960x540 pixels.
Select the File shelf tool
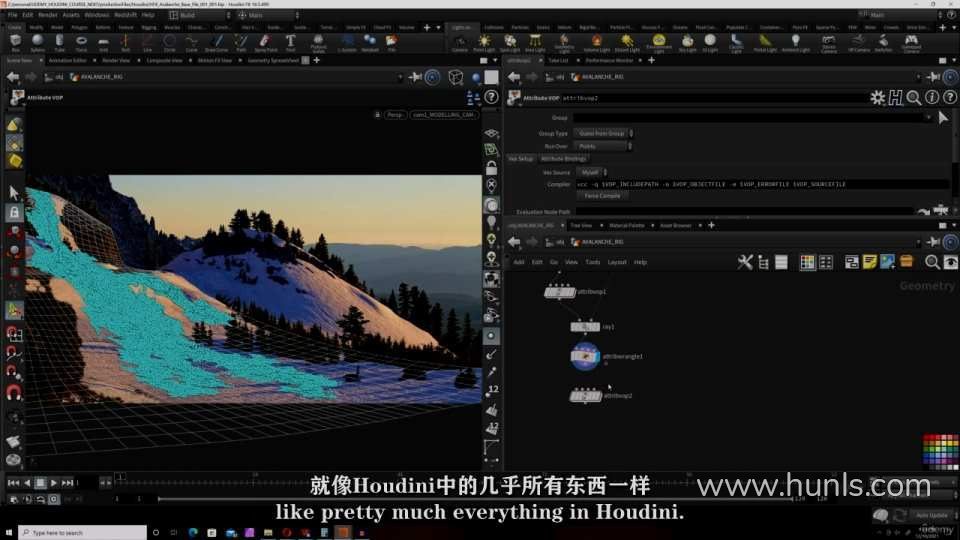point(391,42)
